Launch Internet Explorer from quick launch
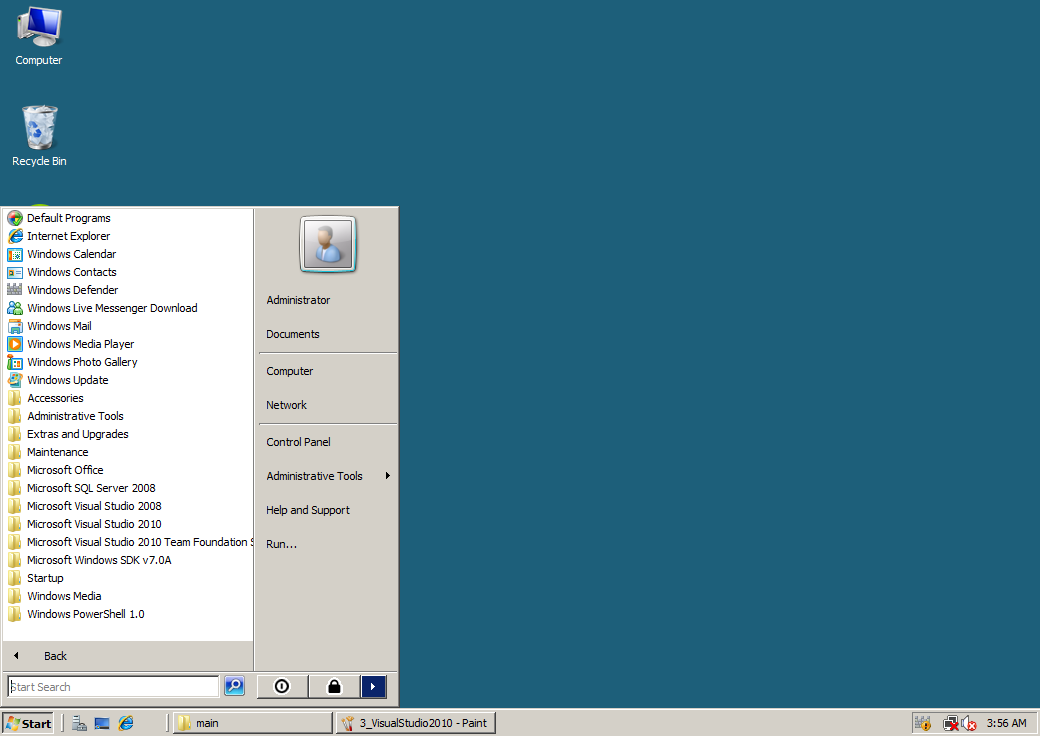Viewport: 1040px width, 736px height. [126, 723]
